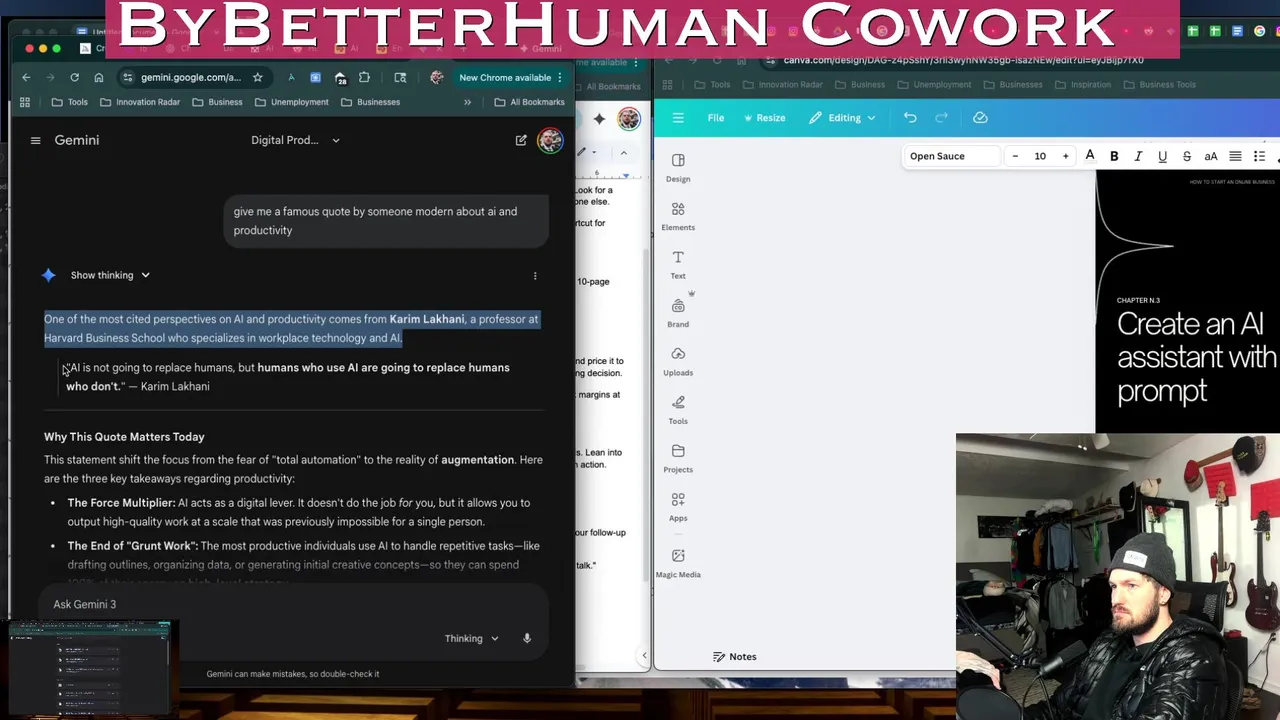Image resolution: width=1280 pixels, height=720 pixels.
Task: Toggle strikethrough formatting in Canva
Action: pos(1186,156)
